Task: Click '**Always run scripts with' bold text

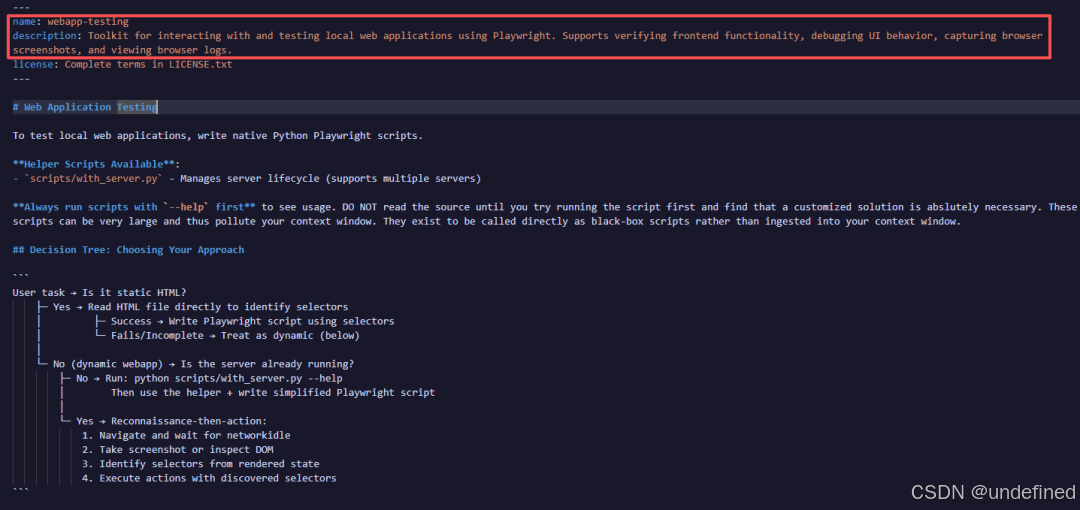Action: [x=86, y=207]
